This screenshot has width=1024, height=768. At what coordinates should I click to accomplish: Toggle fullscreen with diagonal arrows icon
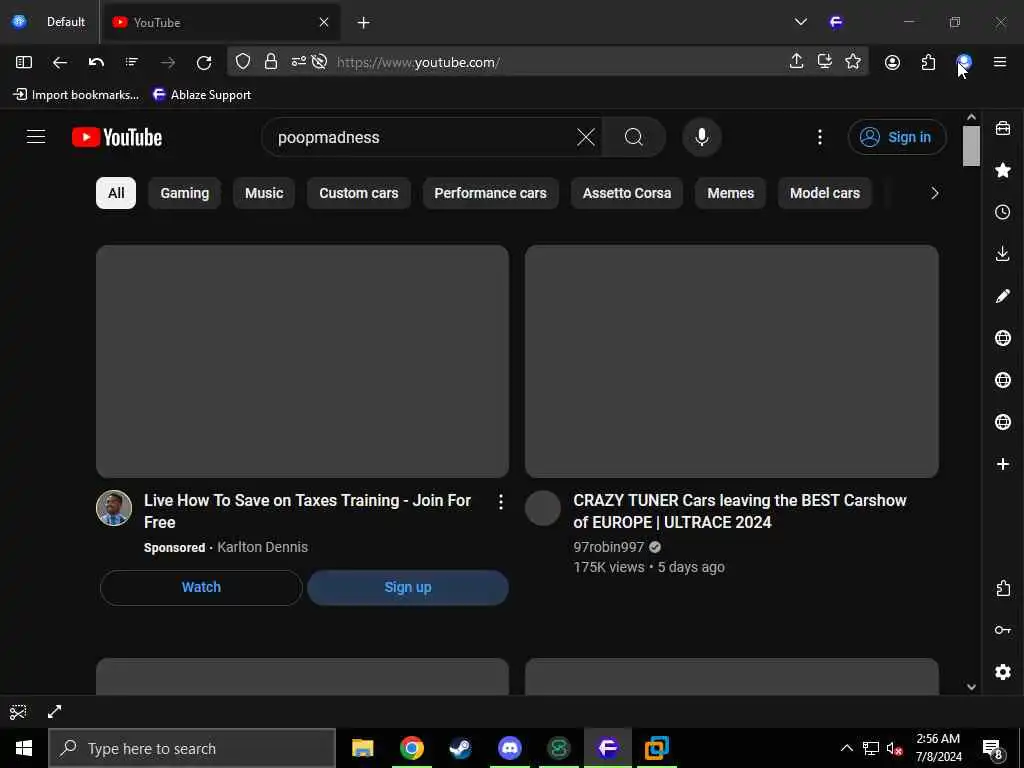pyautogui.click(x=55, y=712)
